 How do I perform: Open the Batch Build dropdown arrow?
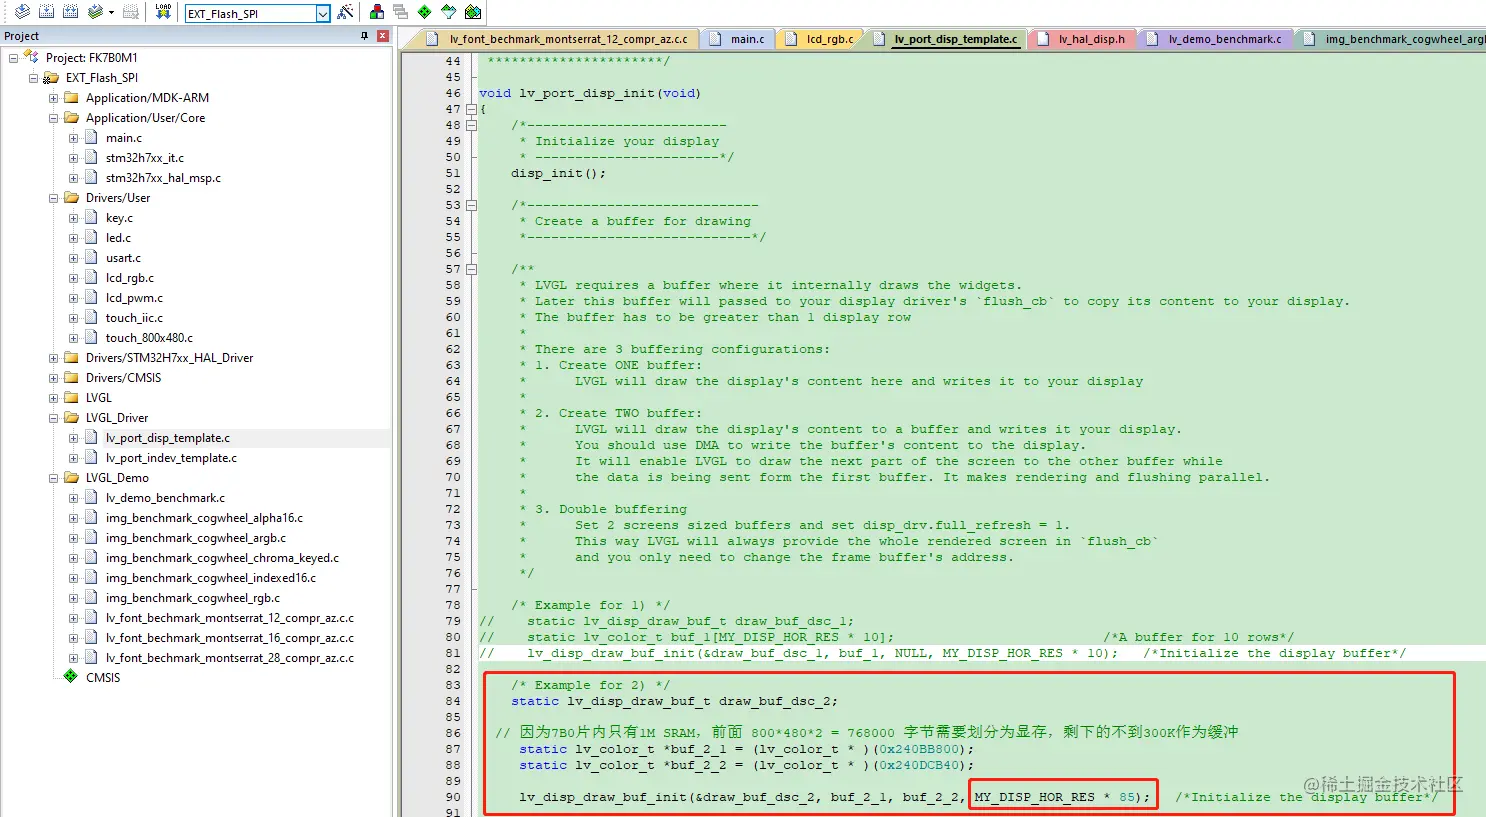[111, 13]
